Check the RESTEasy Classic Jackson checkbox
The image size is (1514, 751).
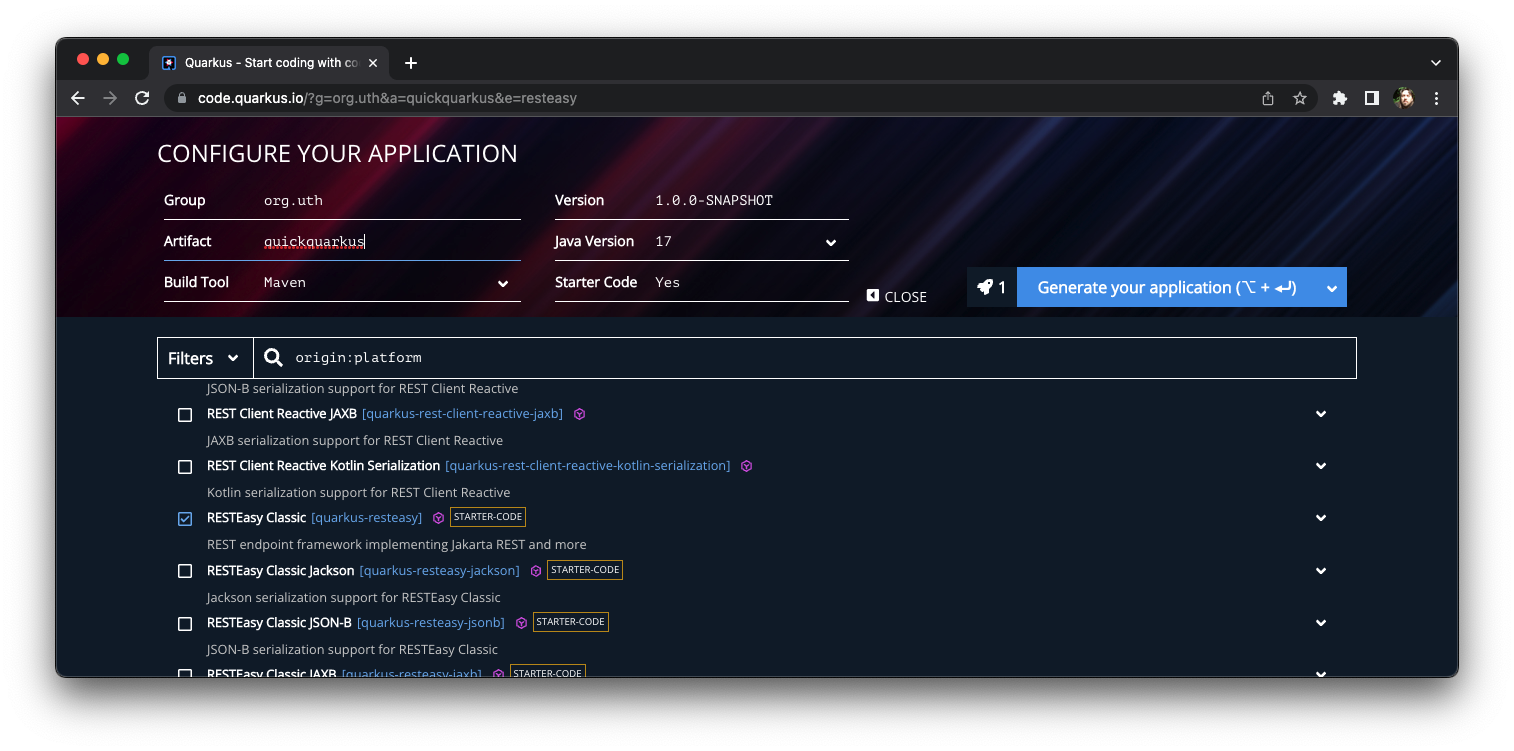click(x=185, y=571)
